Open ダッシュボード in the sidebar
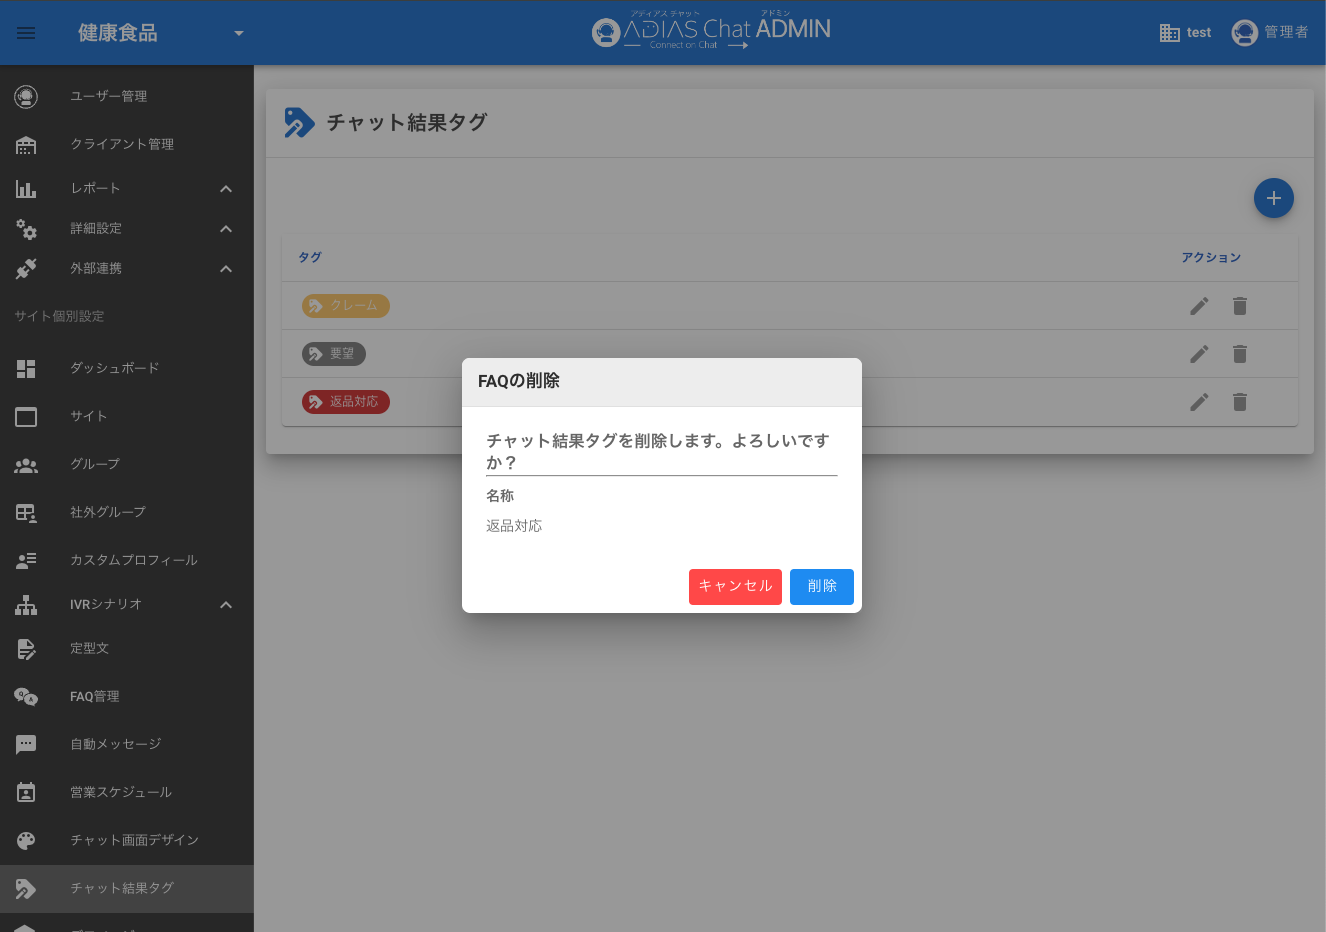This screenshot has width=1326, height=932. click(x=114, y=368)
